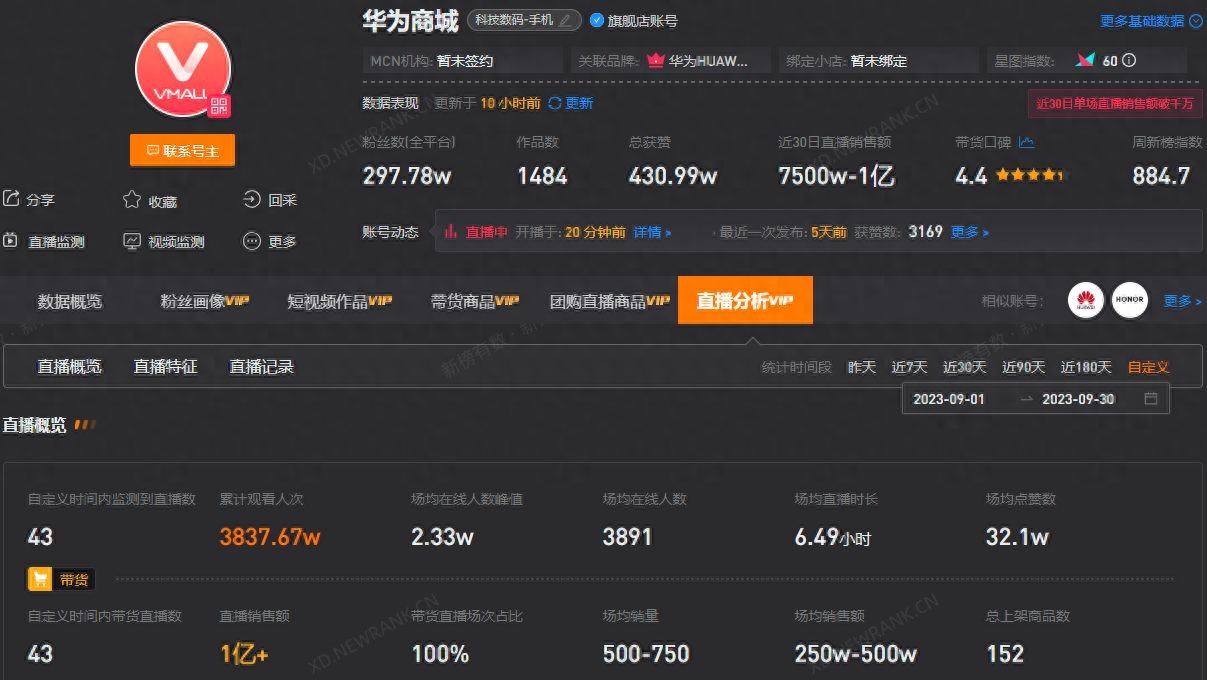Screen dimensions: 1207x680
Task: Switch to 短视频作品 tab
Action: coord(339,301)
